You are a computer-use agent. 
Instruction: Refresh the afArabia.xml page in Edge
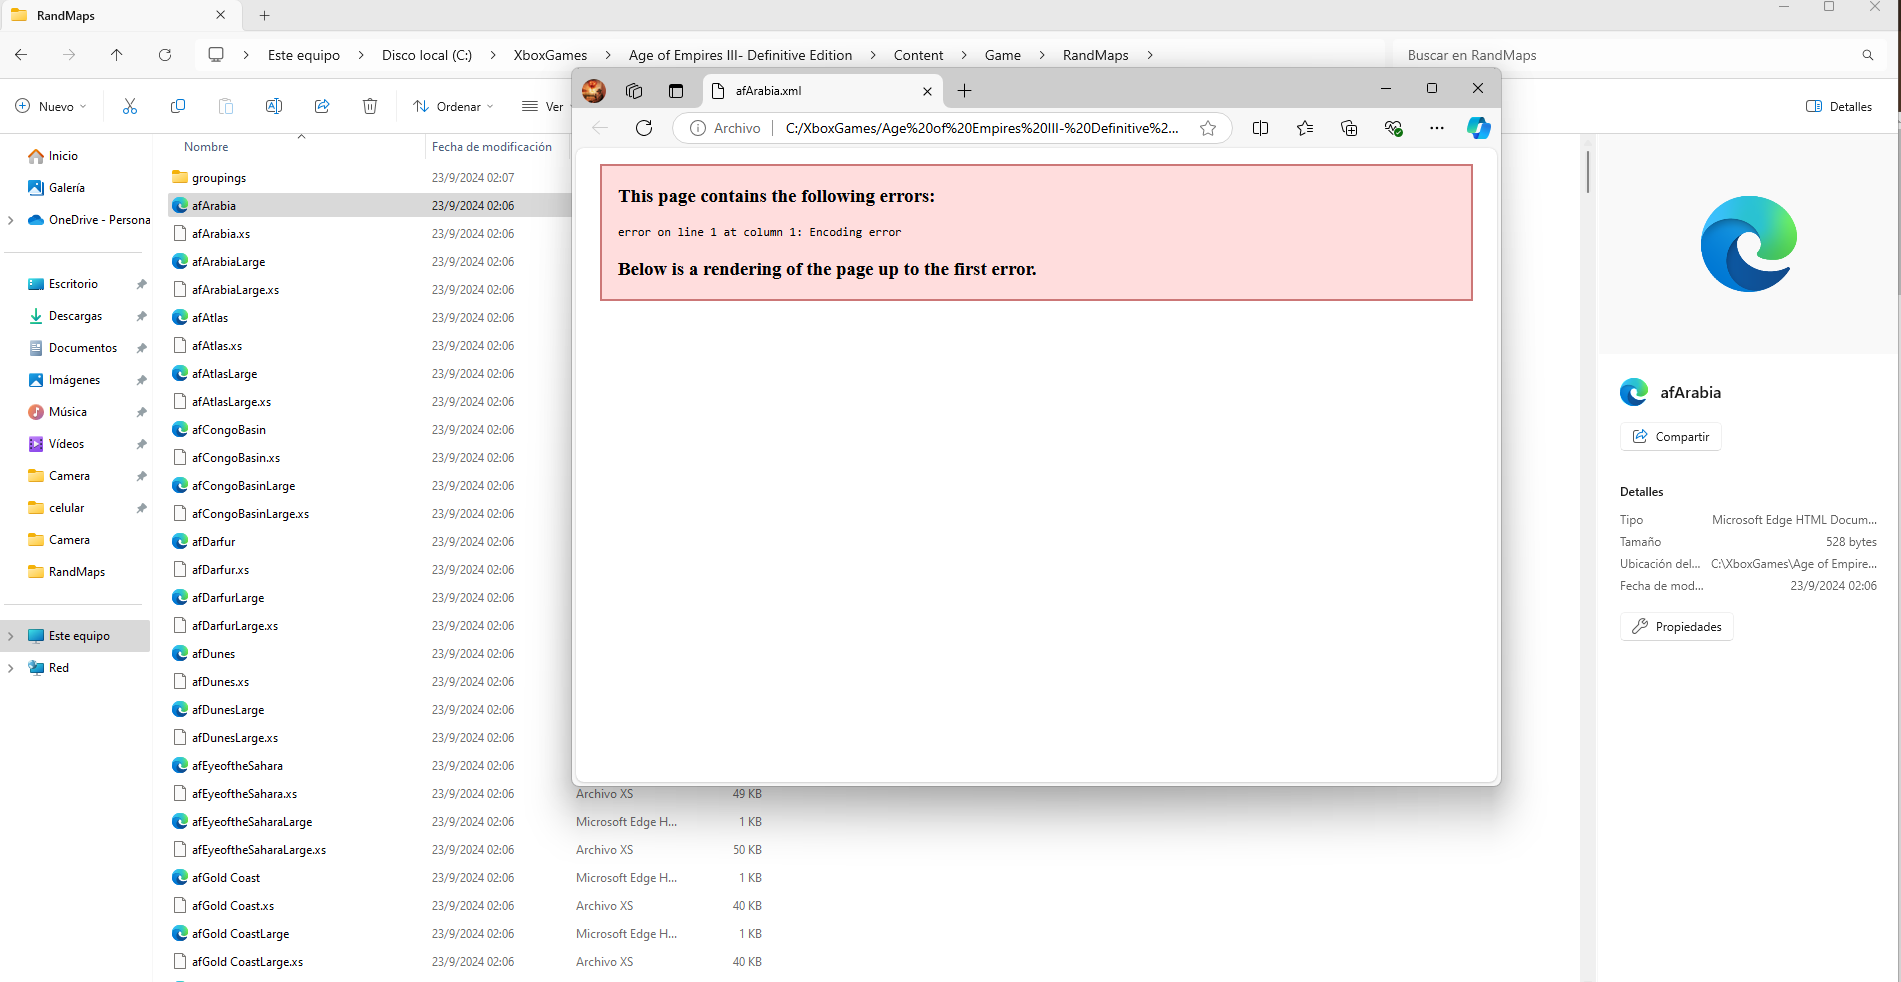point(644,128)
